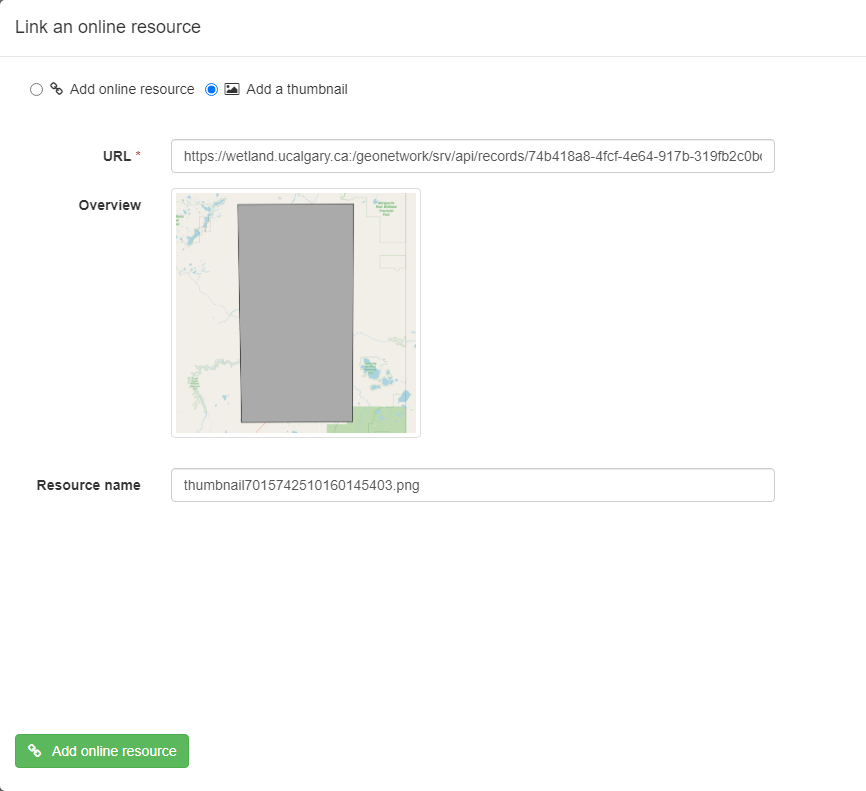Click the green "Add online resource" button
866x791 pixels.
tap(102, 751)
